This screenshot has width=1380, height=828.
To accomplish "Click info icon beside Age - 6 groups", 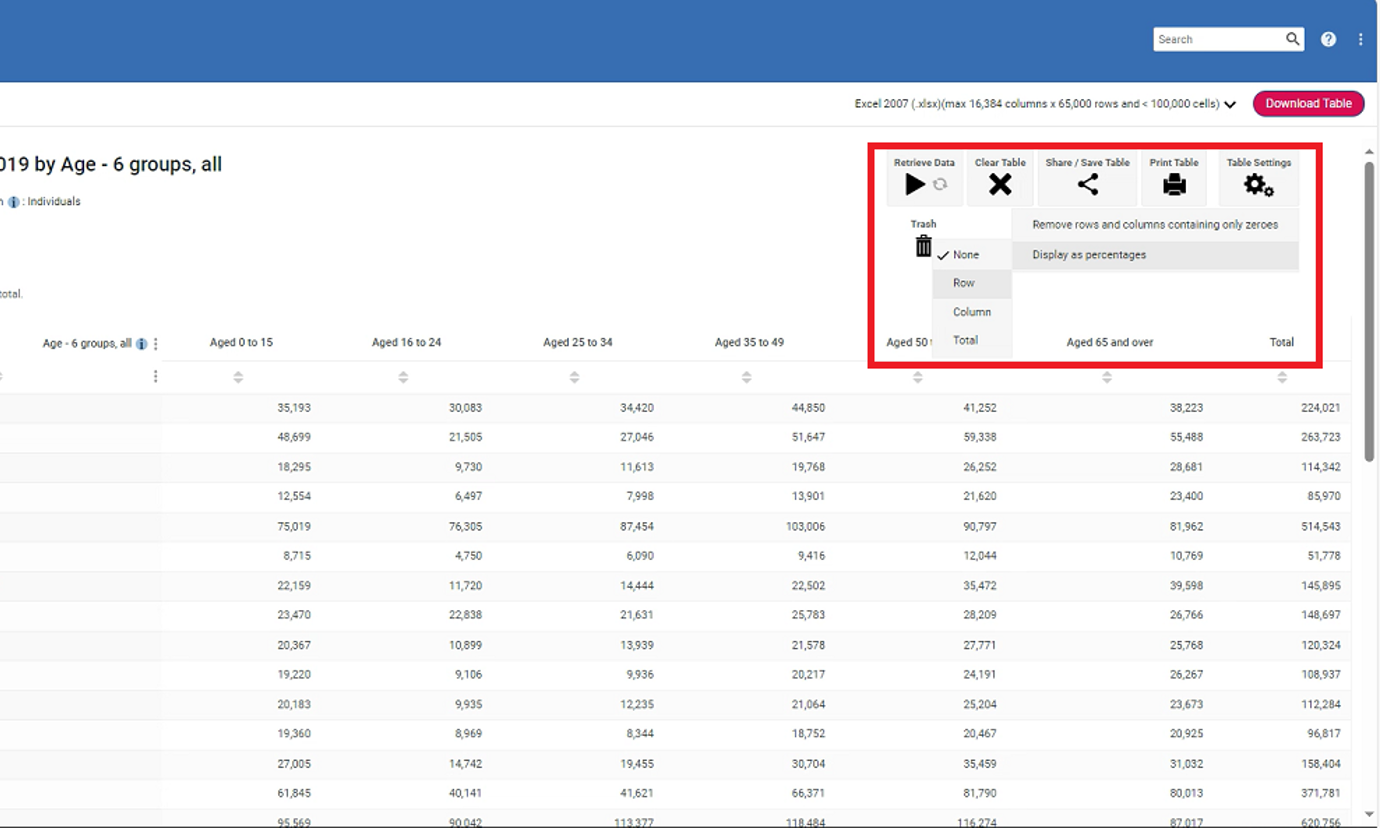I will pyautogui.click(x=142, y=344).
